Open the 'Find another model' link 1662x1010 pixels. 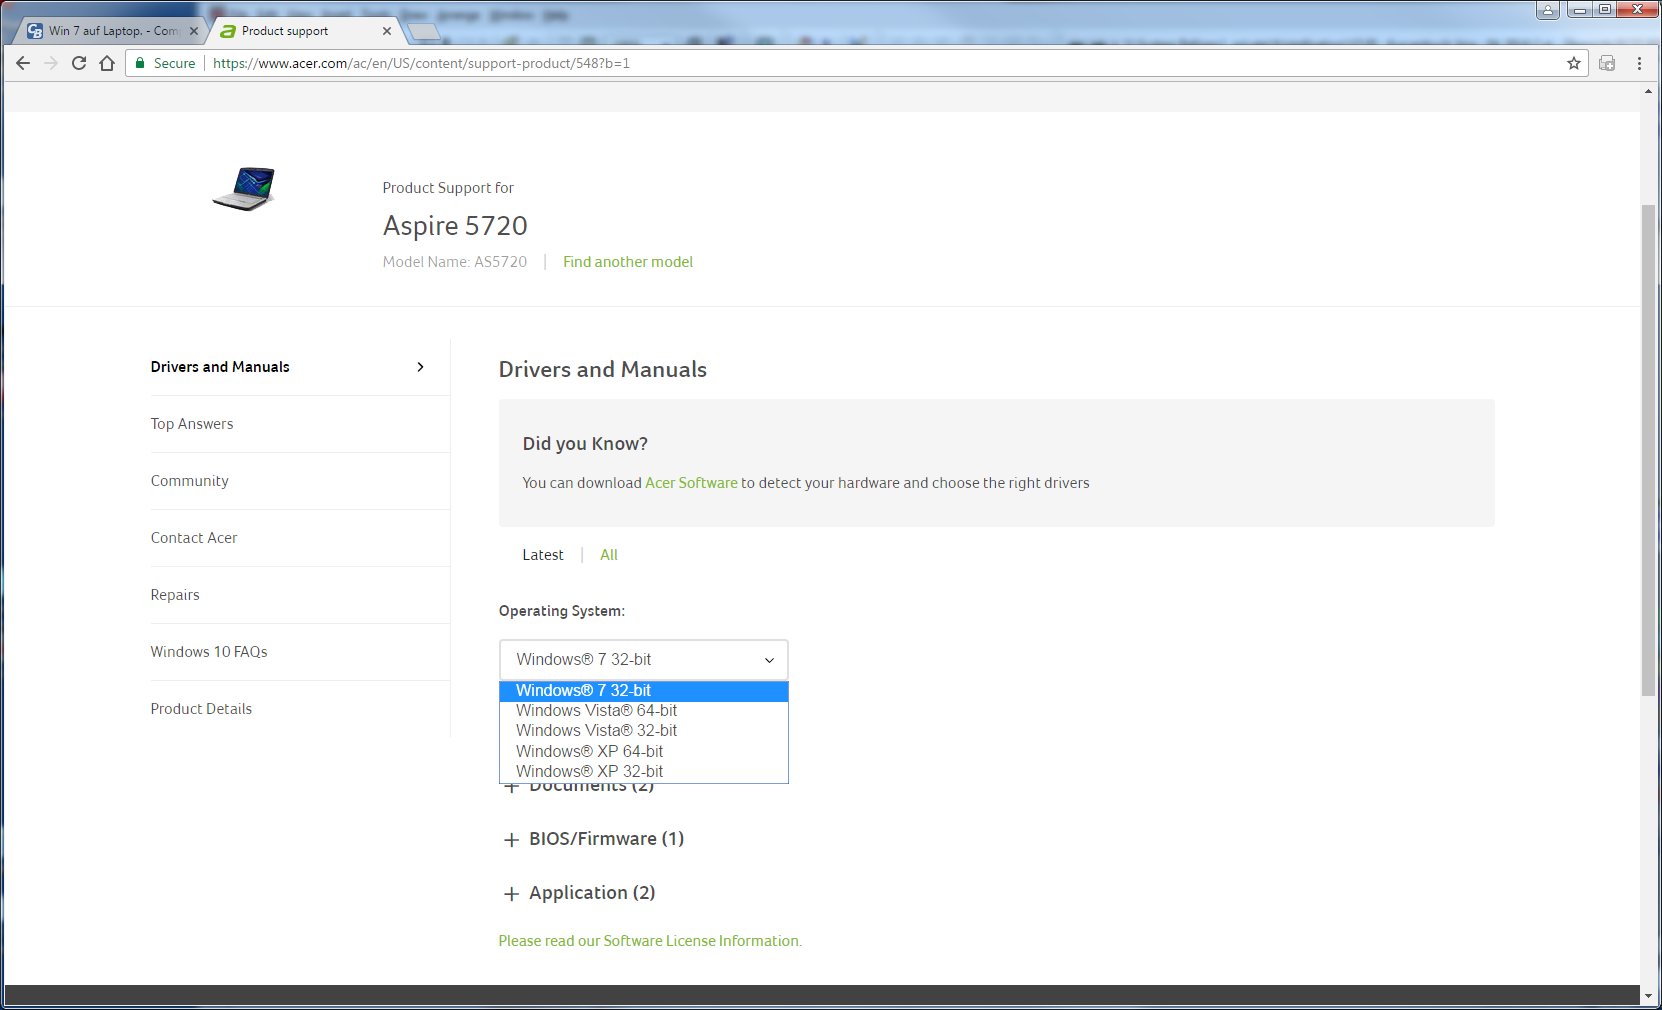[628, 262]
